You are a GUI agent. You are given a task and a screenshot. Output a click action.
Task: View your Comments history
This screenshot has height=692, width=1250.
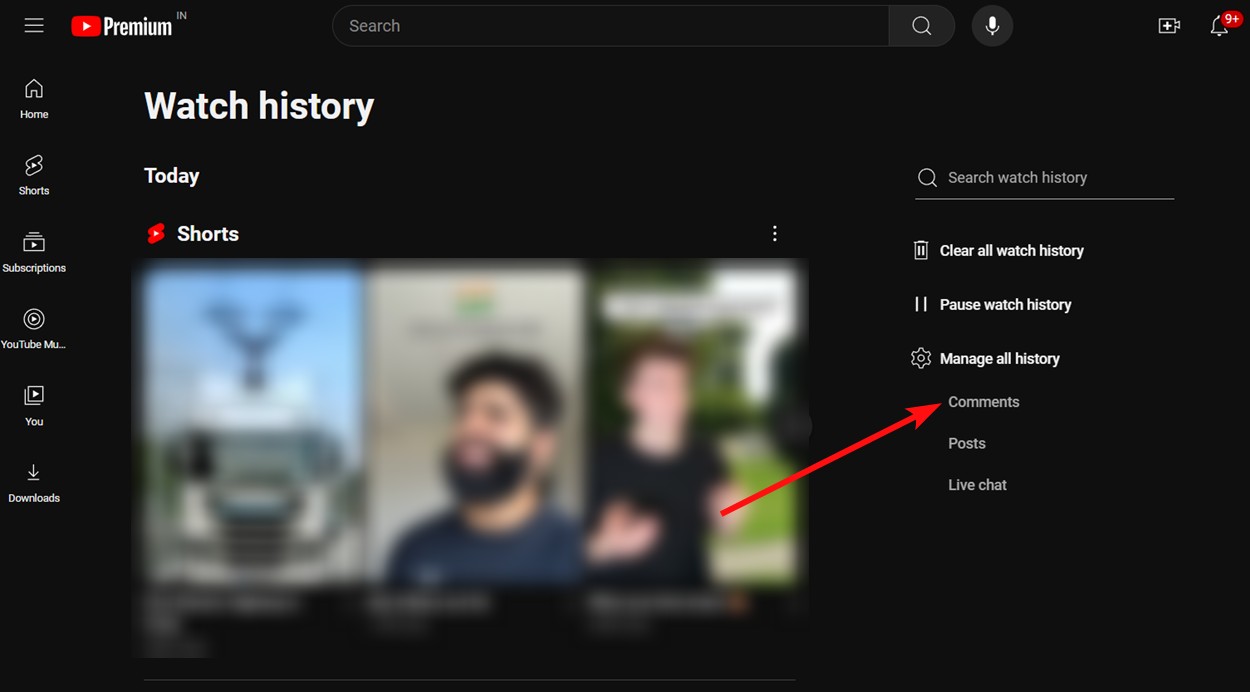pos(983,401)
